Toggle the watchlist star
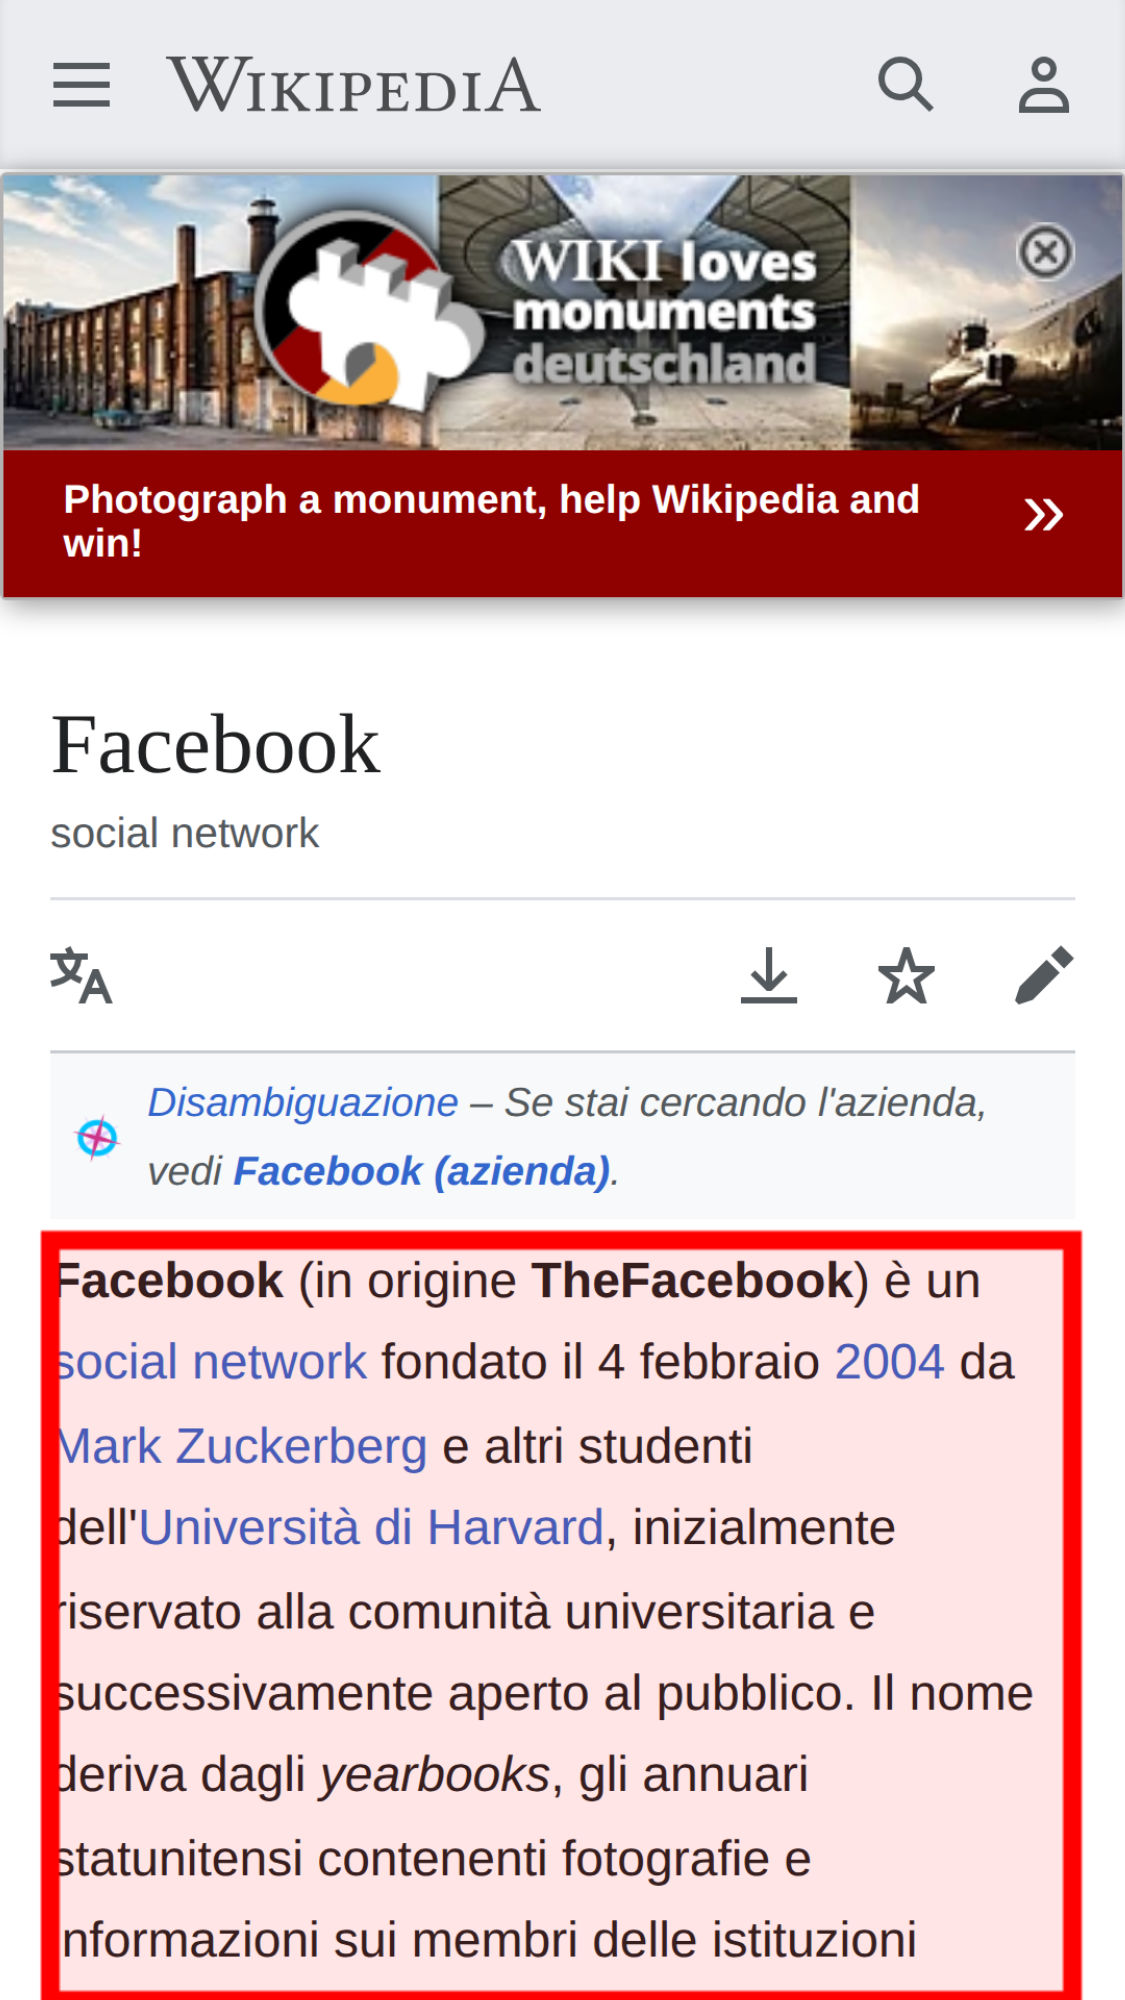The width and height of the screenshot is (1125, 2000). (x=906, y=975)
